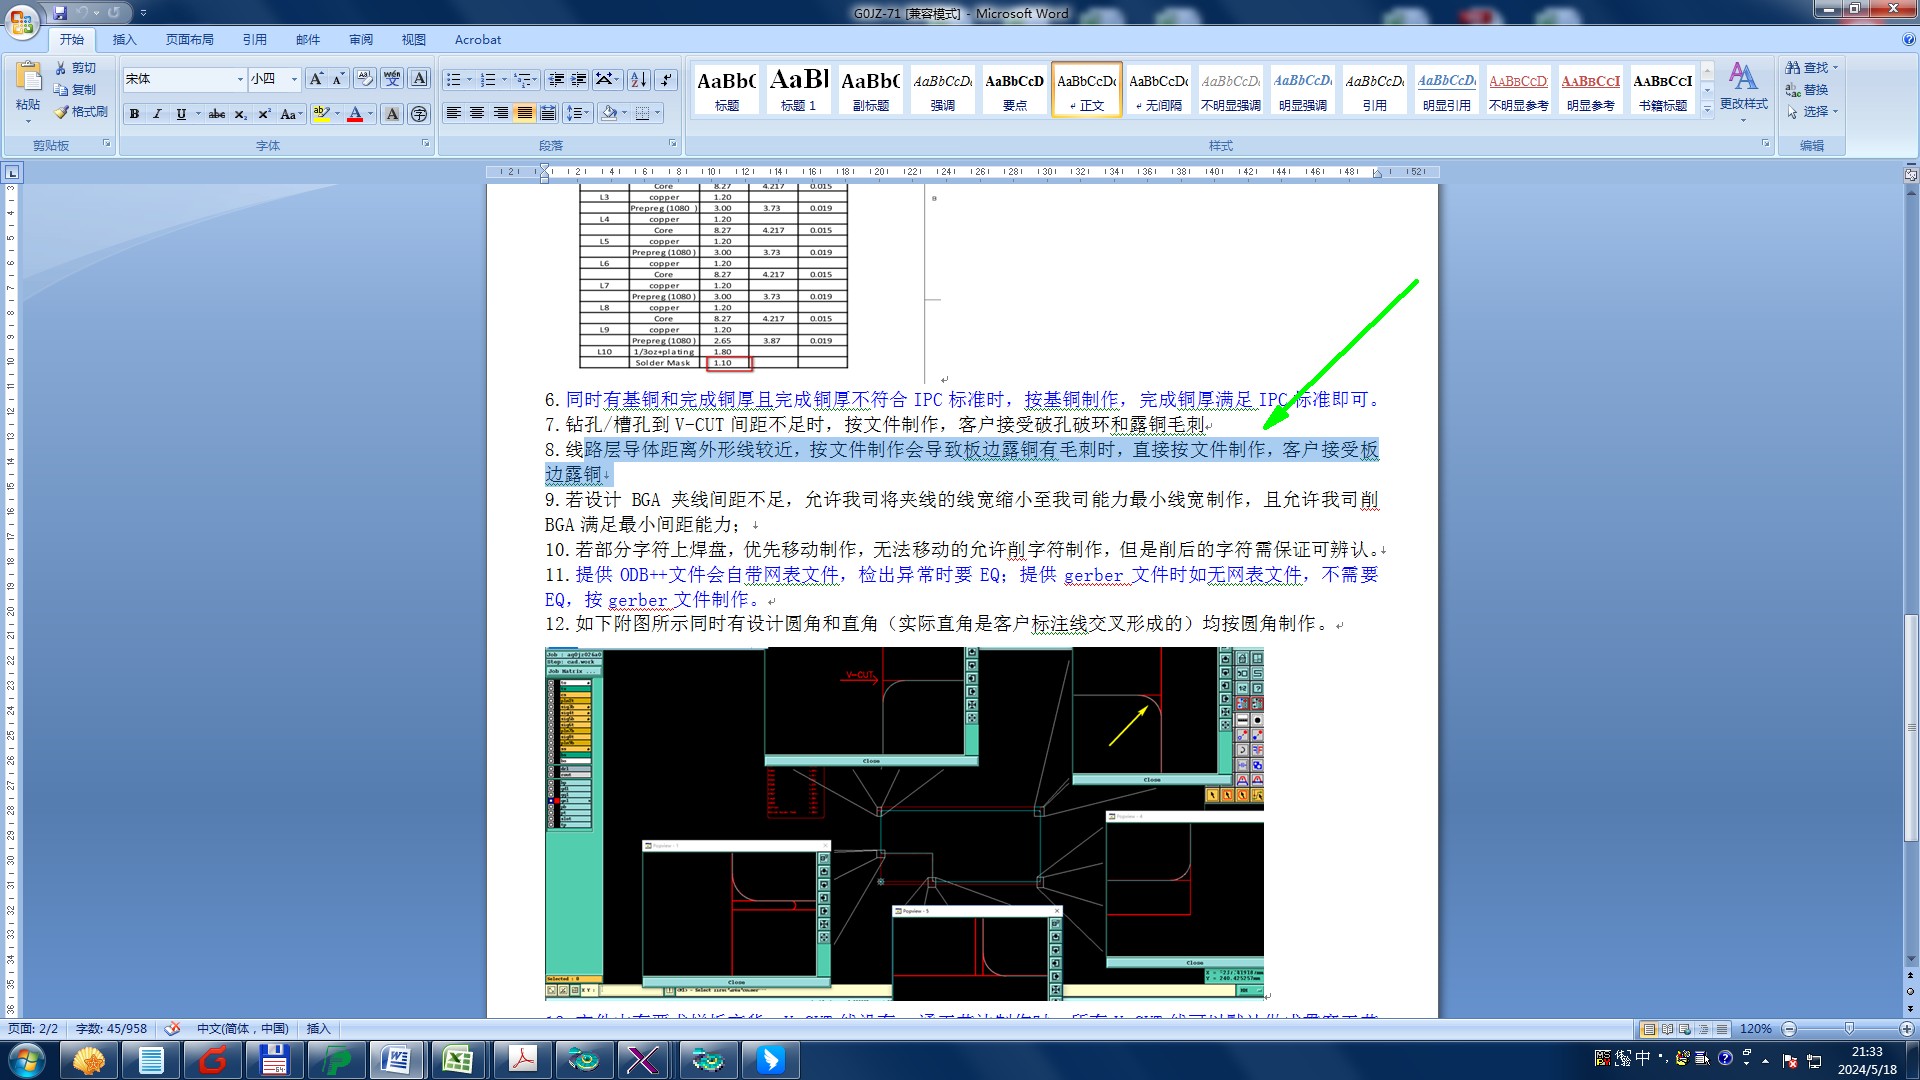Click the Grow Font icon
Screen dimensions: 1920x1080
pos(315,79)
